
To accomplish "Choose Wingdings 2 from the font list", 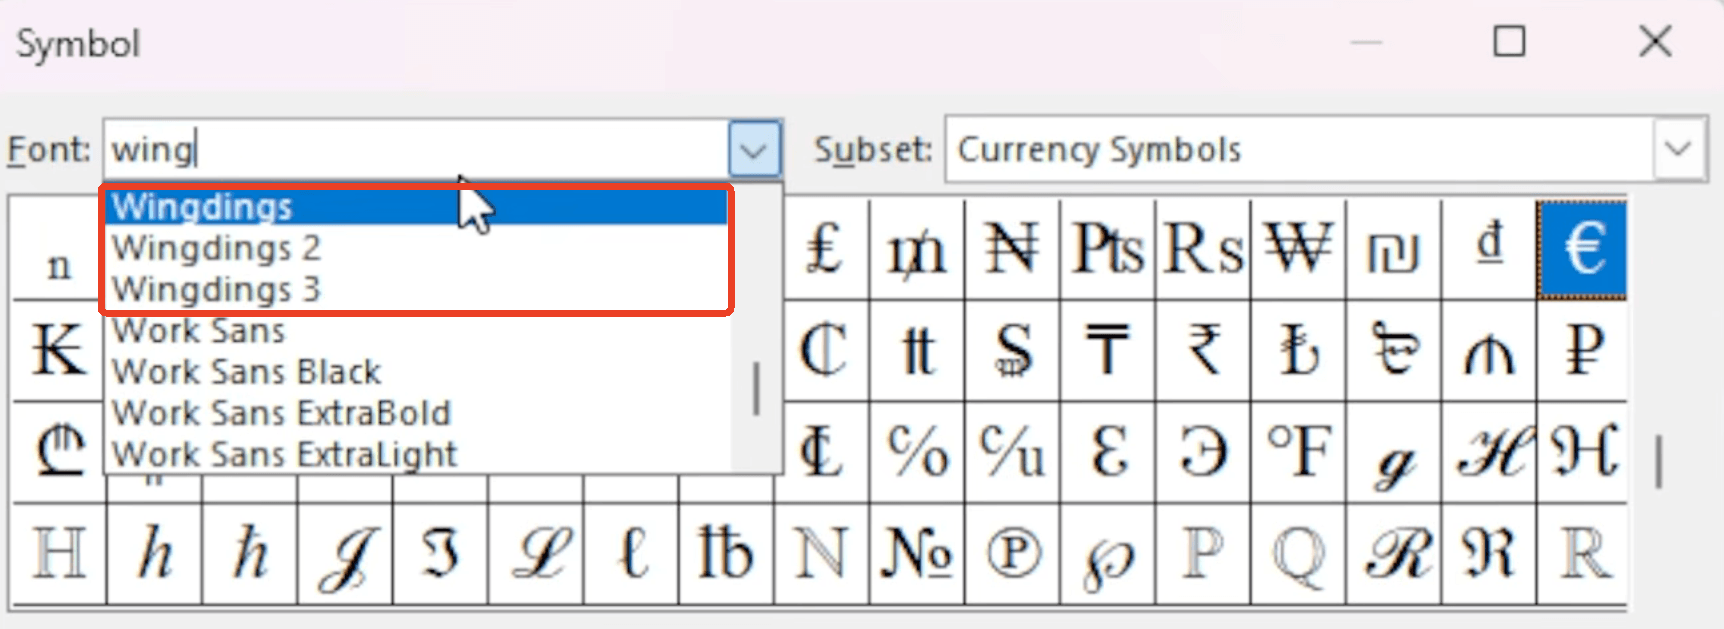I will coord(417,248).
